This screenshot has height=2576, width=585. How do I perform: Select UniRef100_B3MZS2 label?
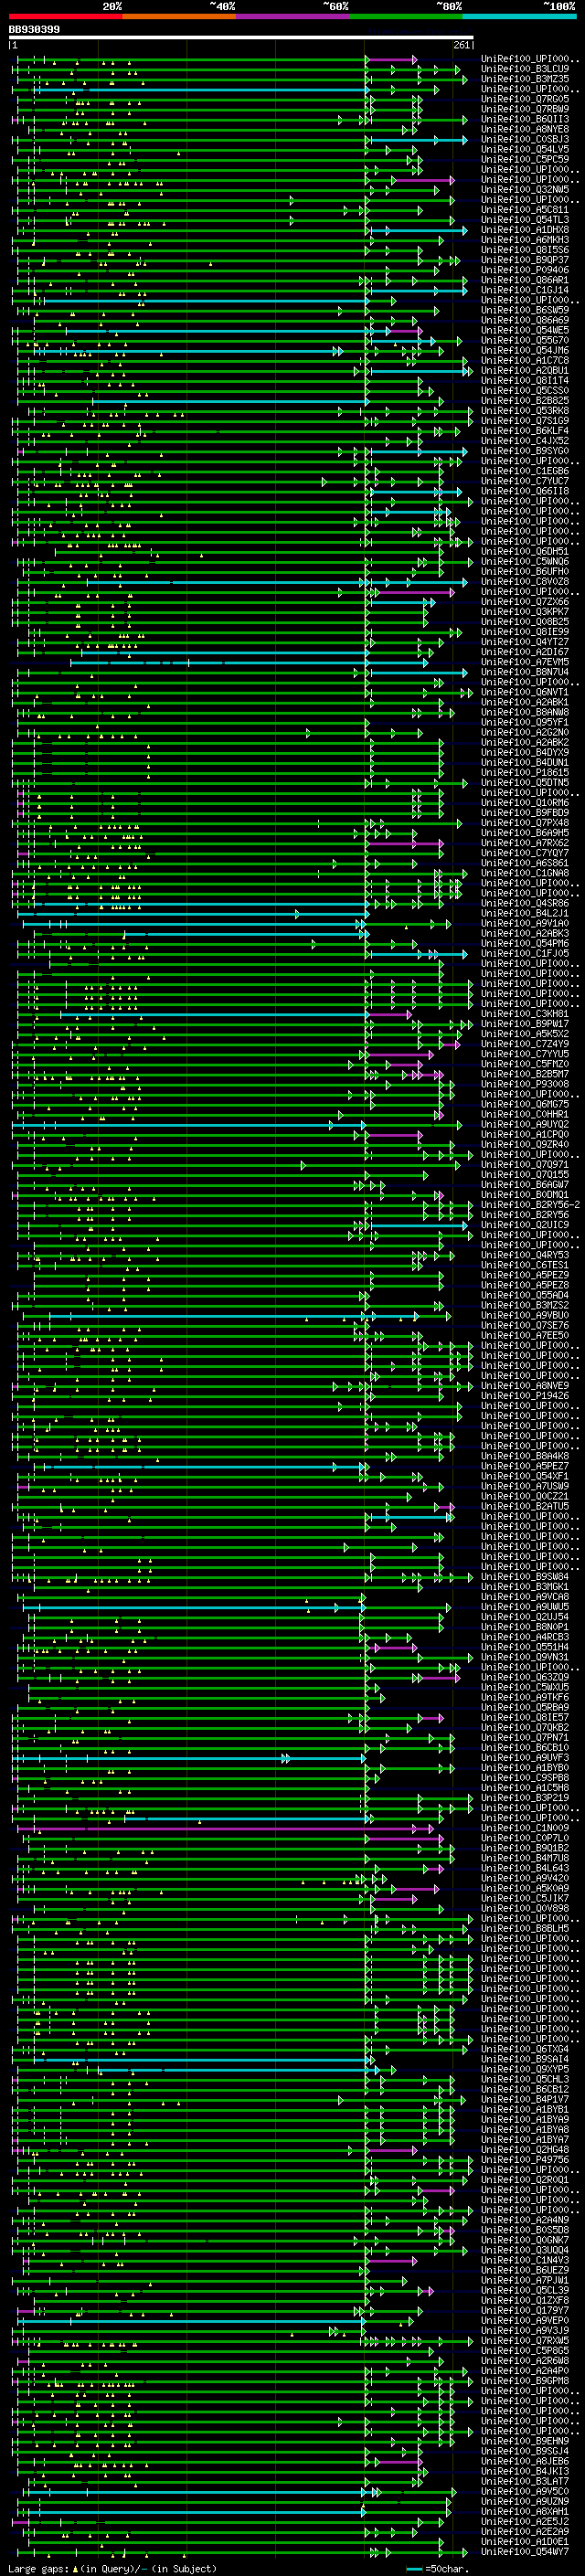point(524,1304)
